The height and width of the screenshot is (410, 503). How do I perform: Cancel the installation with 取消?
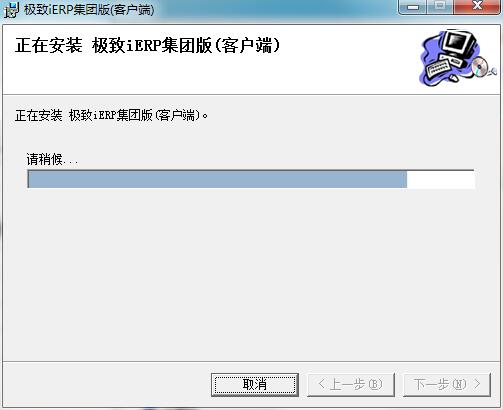click(255, 385)
